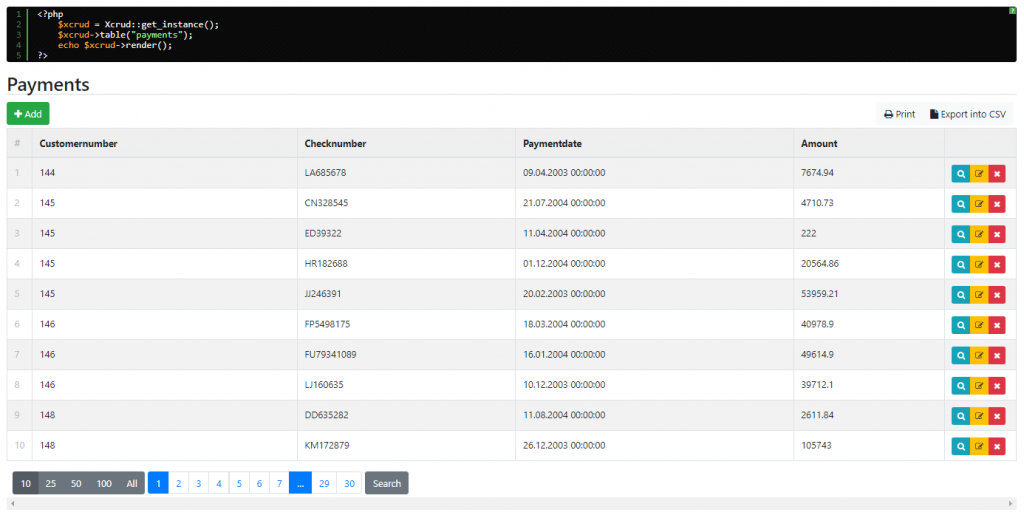View the row with check LA685678

[961, 174]
